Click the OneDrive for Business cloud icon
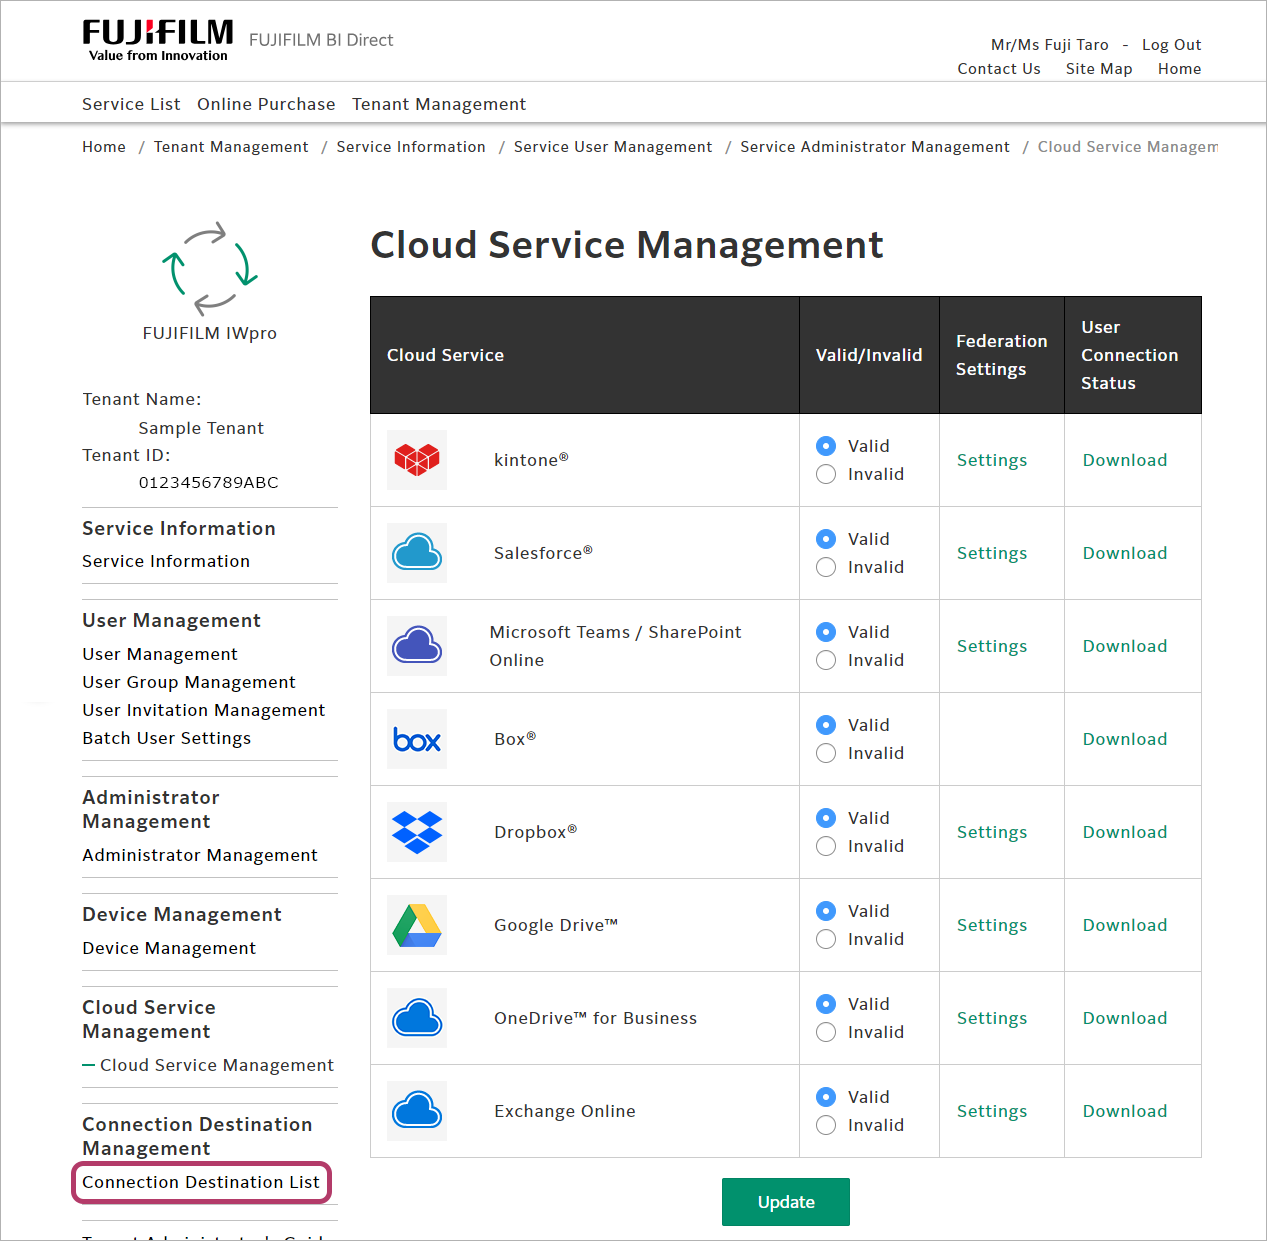The image size is (1267, 1241). (x=417, y=1018)
